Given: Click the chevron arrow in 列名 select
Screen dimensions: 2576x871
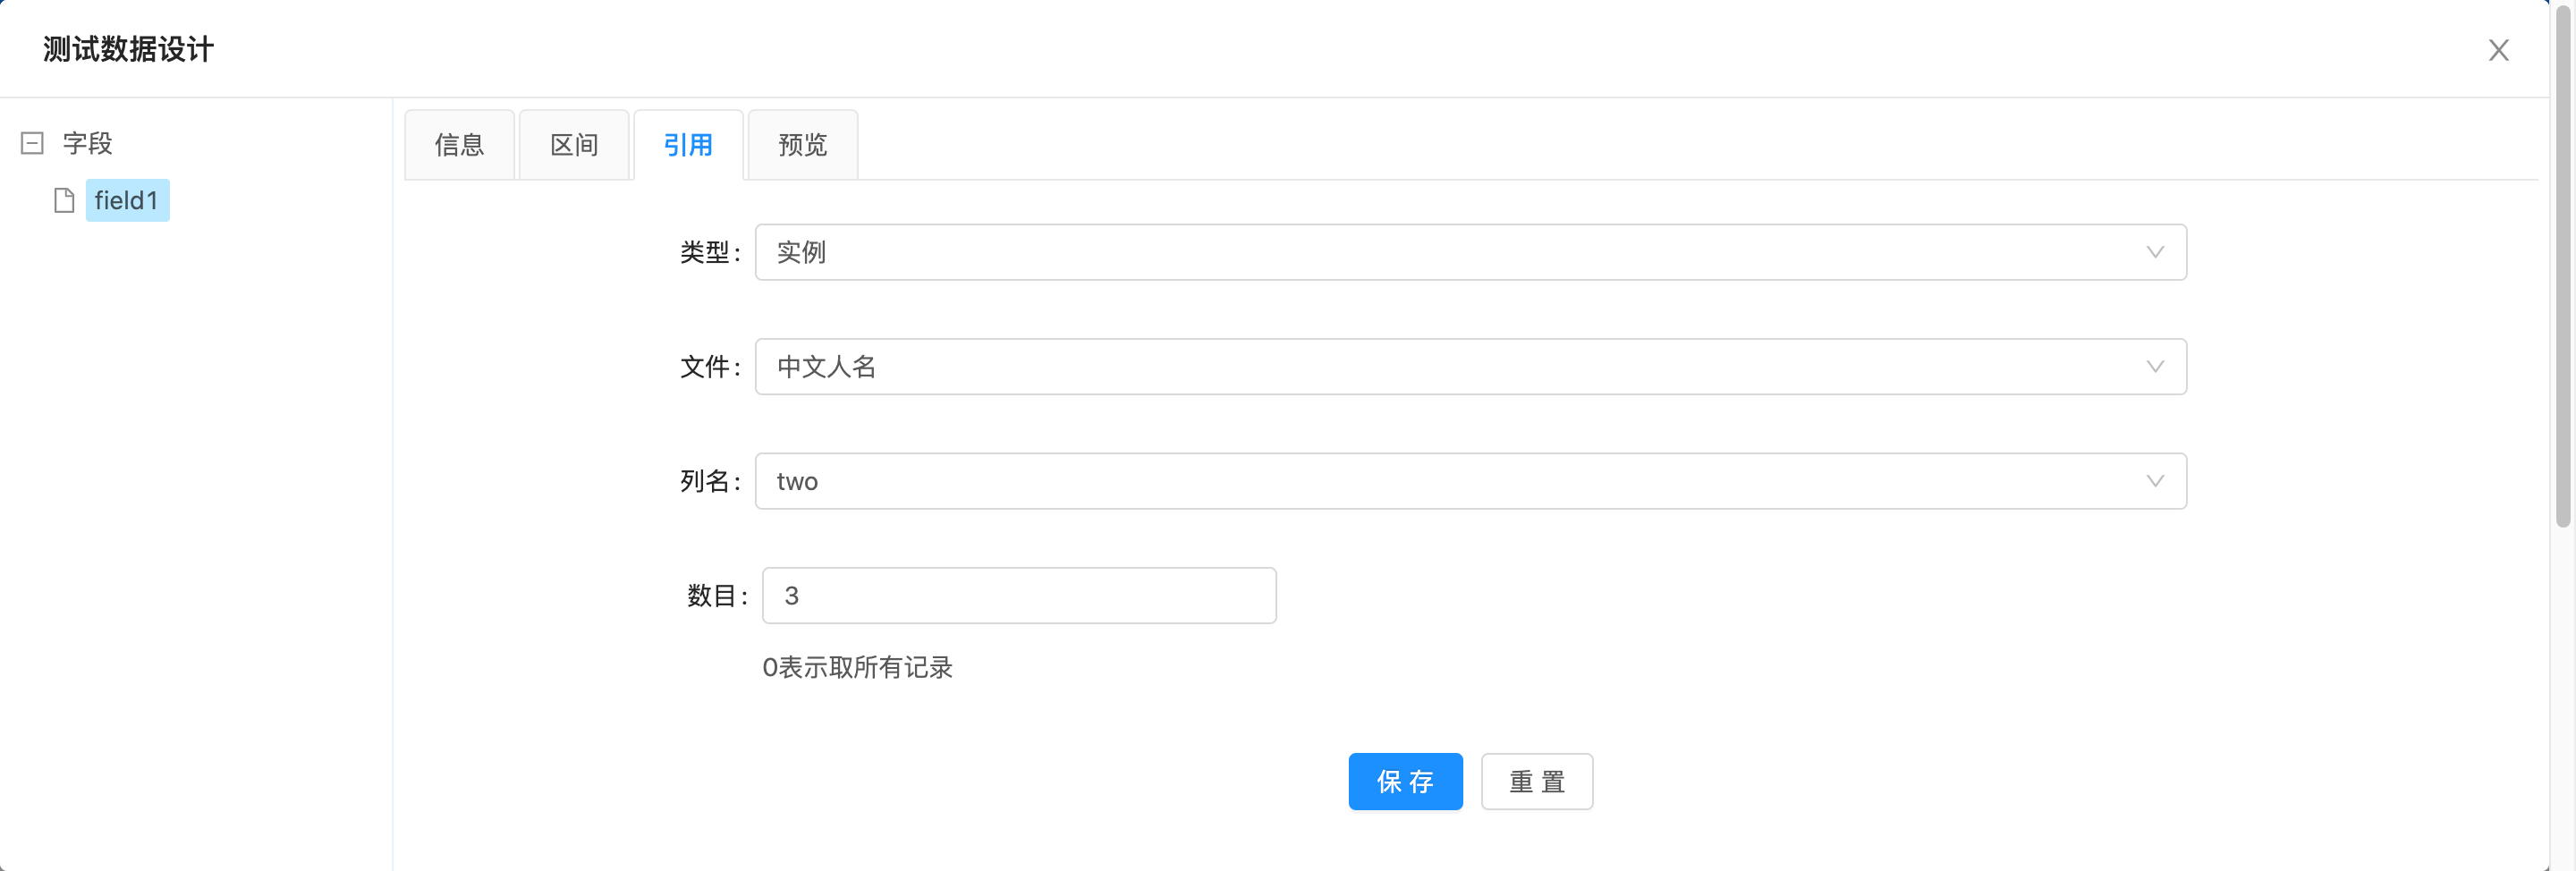Looking at the screenshot, I should [2155, 481].
